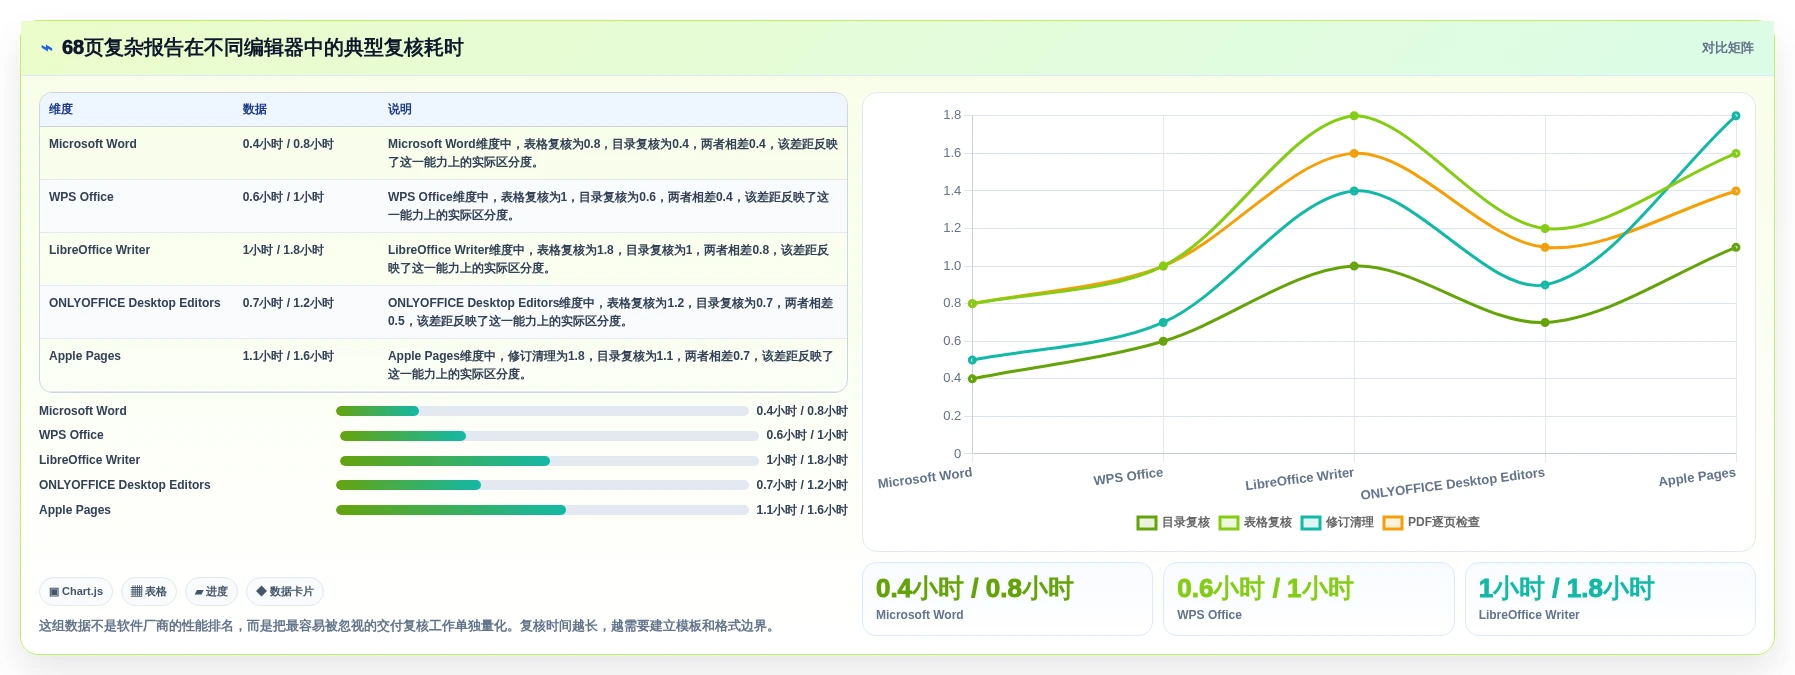Click table cell 0.6小时 / 1小时
The width and height of the screenshot is (1795, 675).
coord(283,197)
